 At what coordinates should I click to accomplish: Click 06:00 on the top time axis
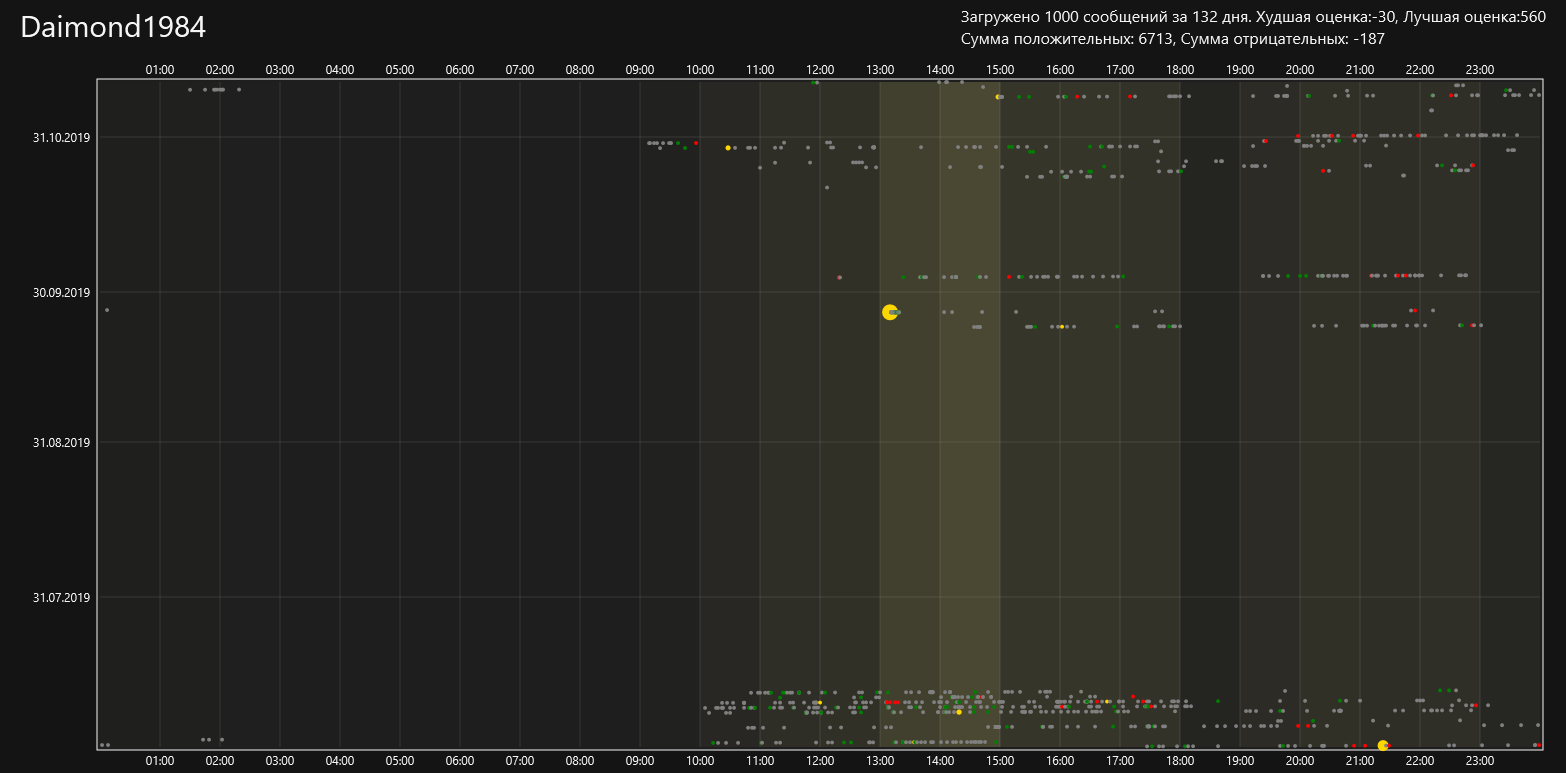[x=460, y=70]
